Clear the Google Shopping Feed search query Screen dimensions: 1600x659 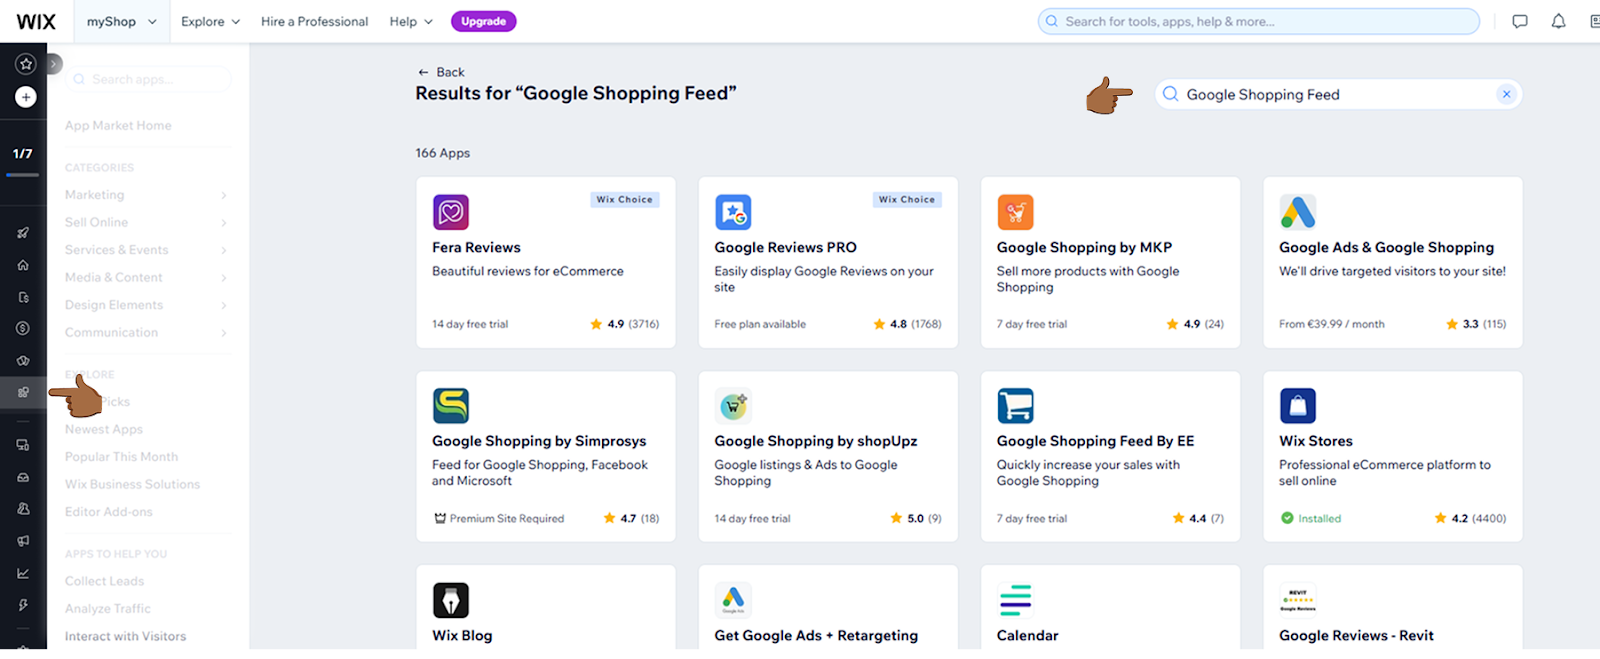pos(1506,94)
